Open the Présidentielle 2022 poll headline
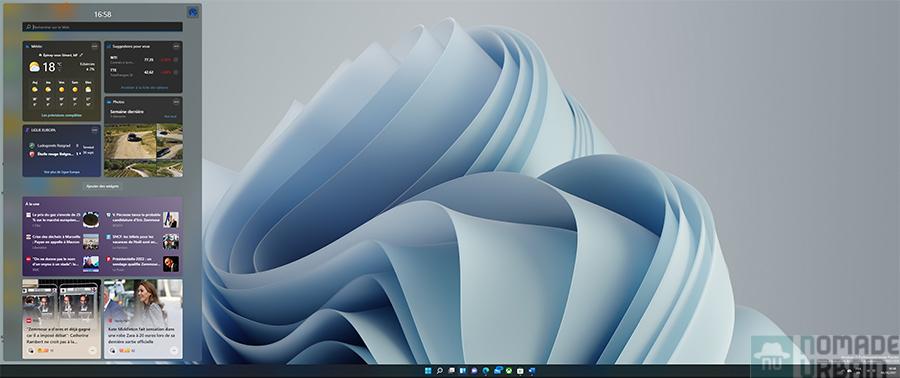Screen dimensions: 900x378 137,262
